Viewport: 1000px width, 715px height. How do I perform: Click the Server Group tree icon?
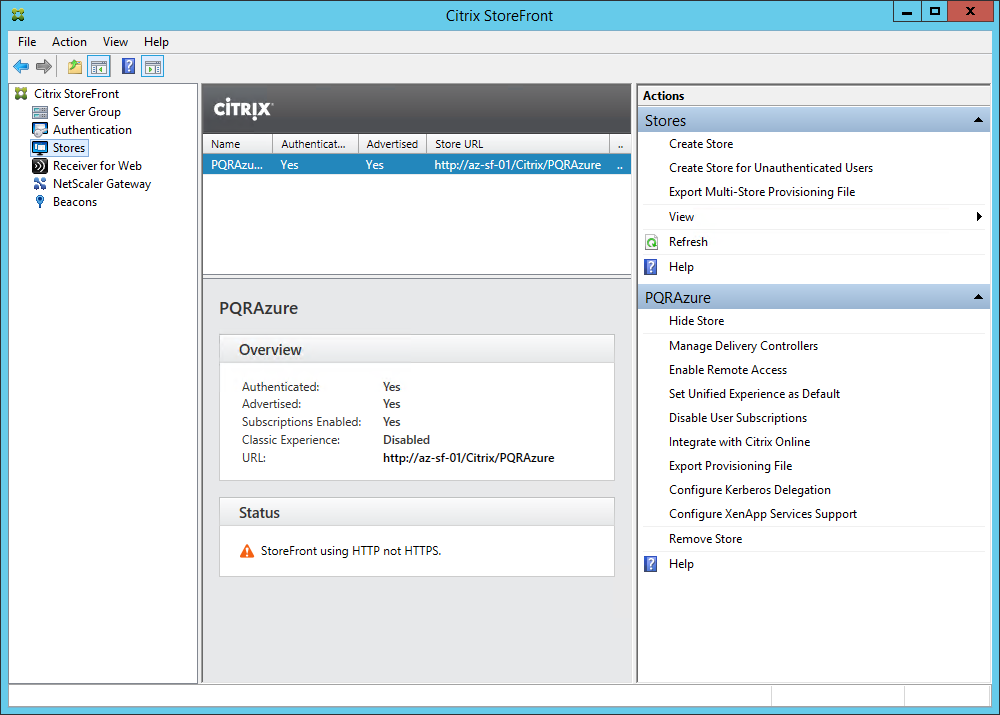coord(40,112)
